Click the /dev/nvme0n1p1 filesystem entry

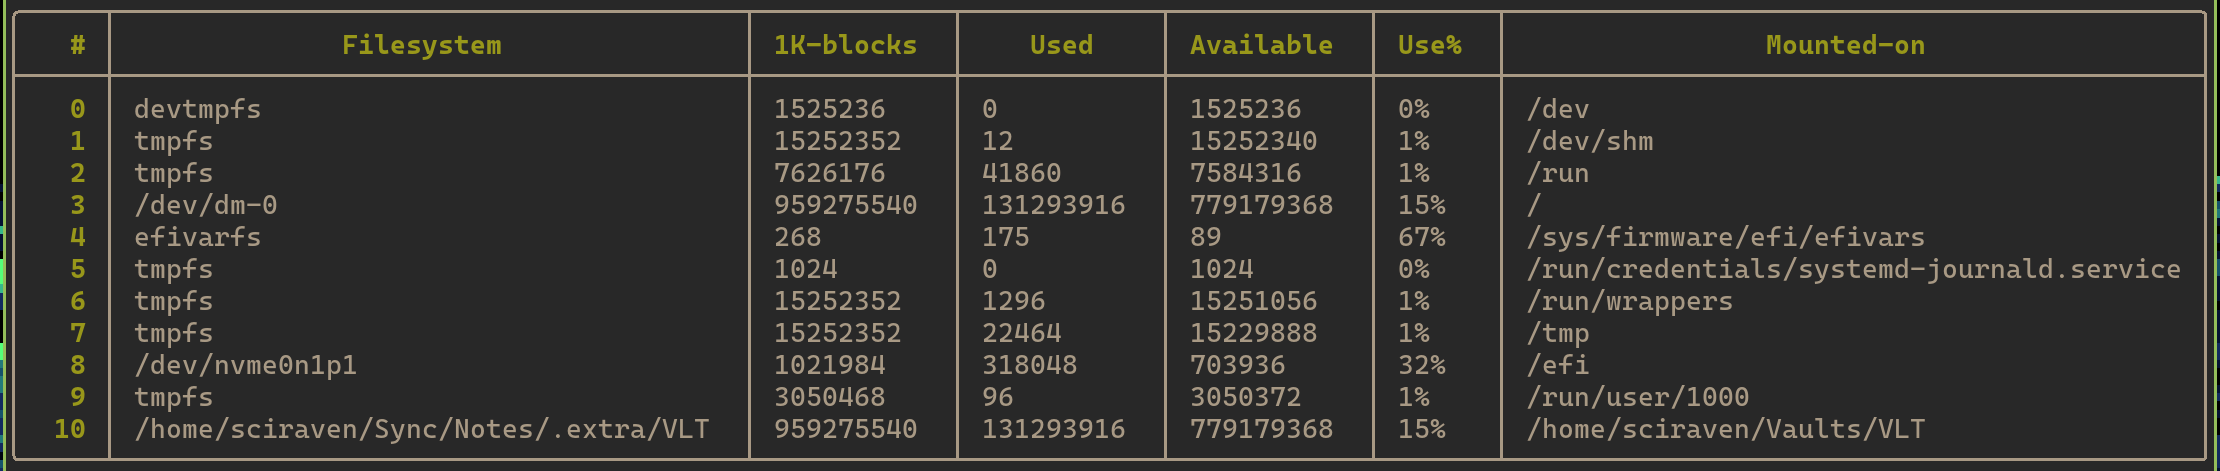(x=245, y=365)
